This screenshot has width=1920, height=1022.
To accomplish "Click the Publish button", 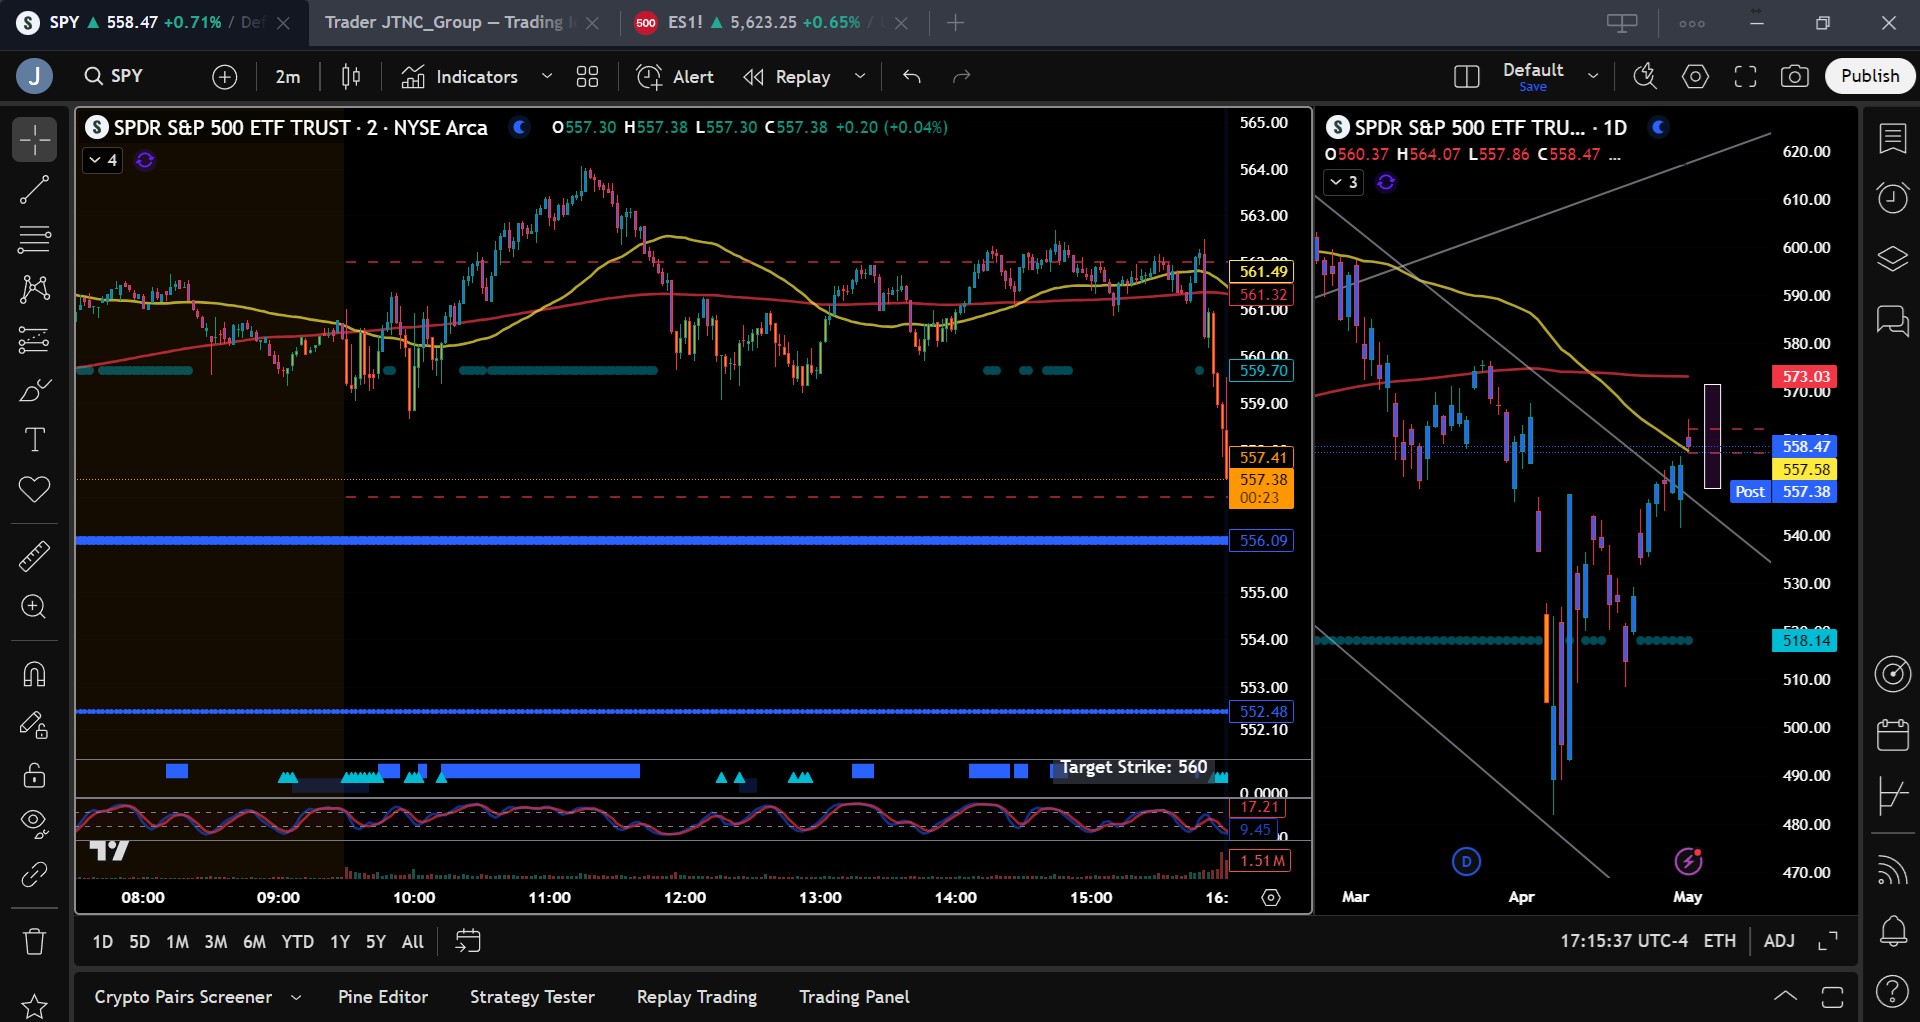I will click(x=1869, y=76).
